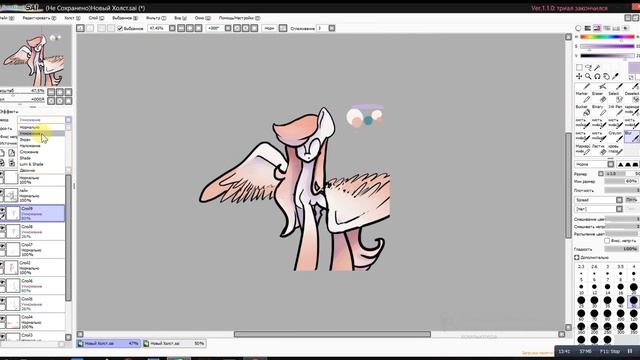This screenshot has width=640, height=360.
Task: Adjust the Value brightness slider
Action: (607, 56)
